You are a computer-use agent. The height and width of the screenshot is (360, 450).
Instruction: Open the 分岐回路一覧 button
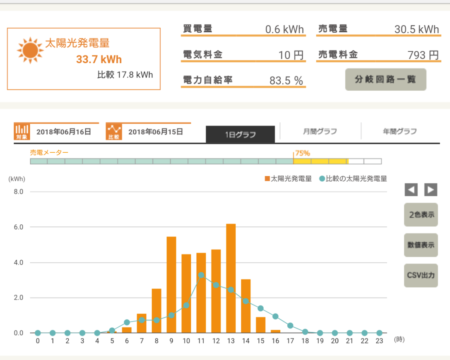coord(386,79)
